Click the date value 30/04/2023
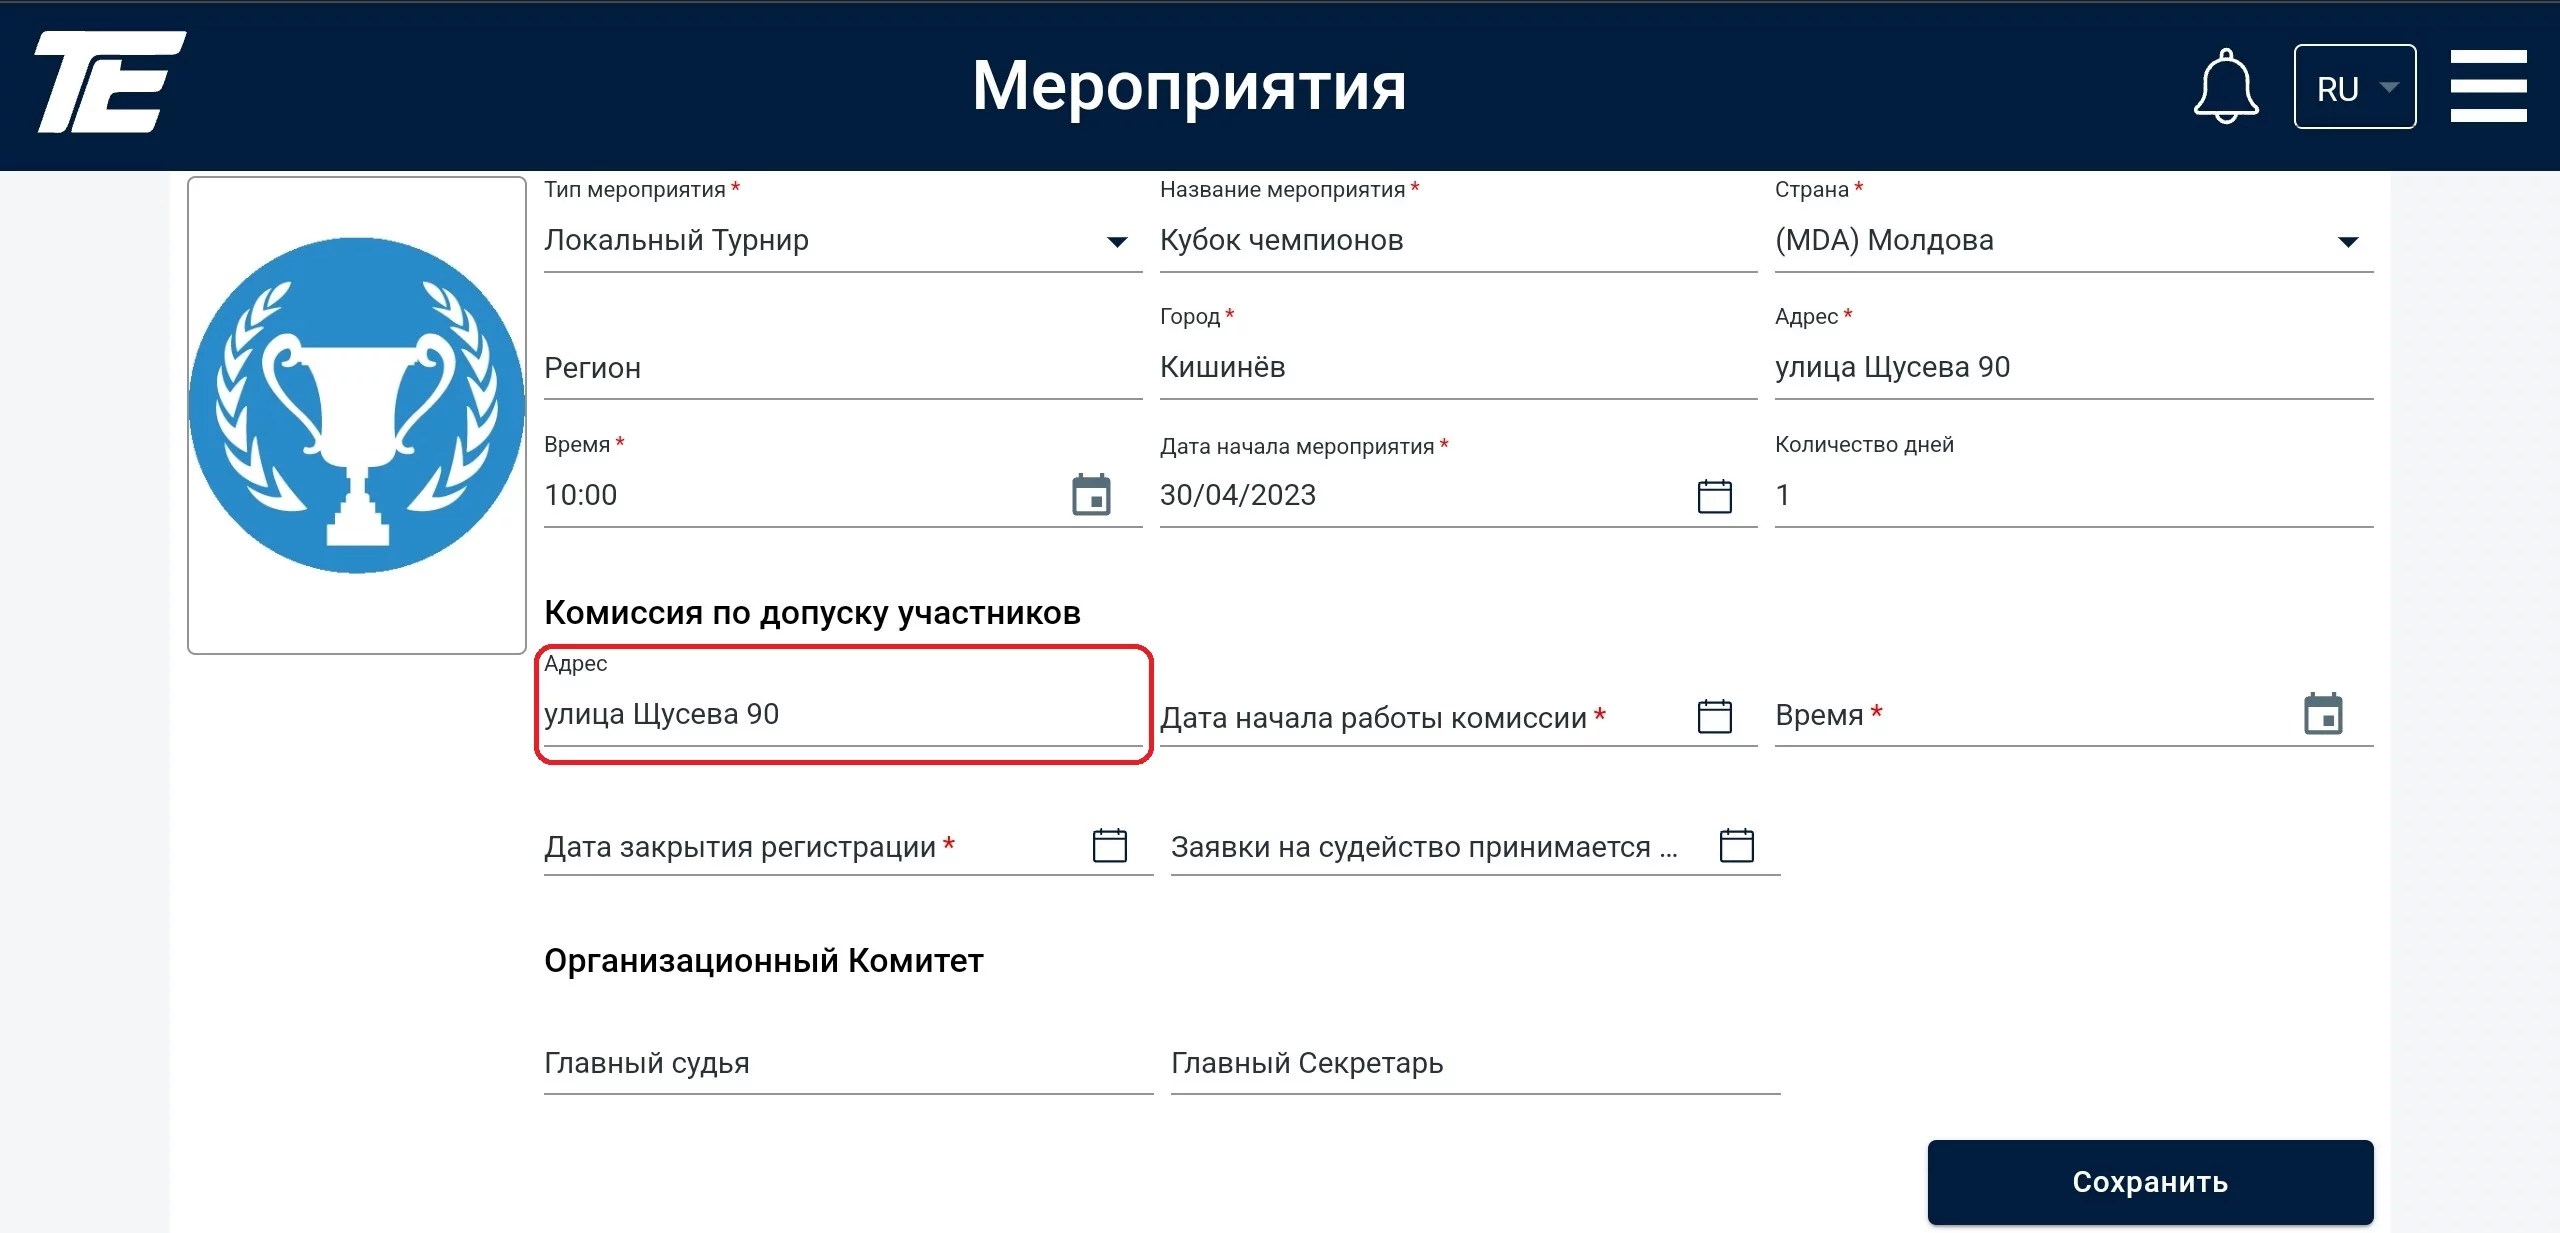The width and height of the screenshot is (2560, 1233). (x=1237, y=495)
